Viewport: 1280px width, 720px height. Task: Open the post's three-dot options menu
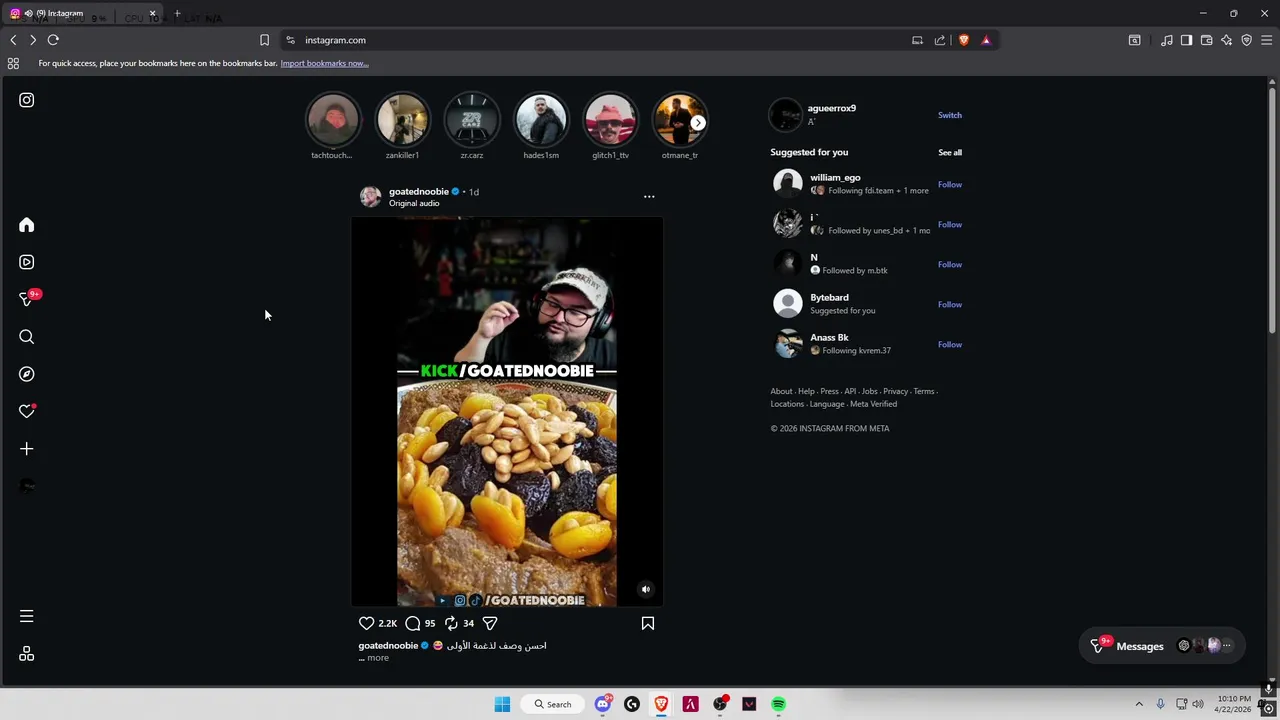point(649,197)
